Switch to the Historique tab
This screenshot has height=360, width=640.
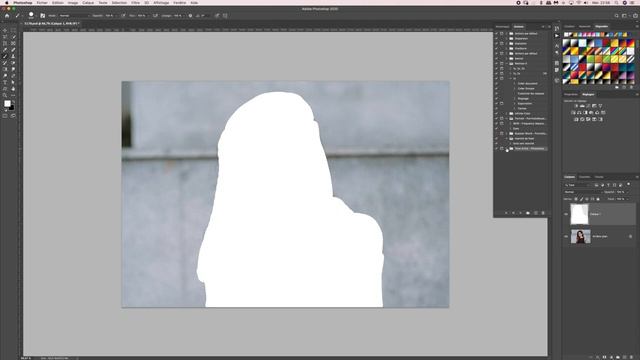[x=502, y=27]
